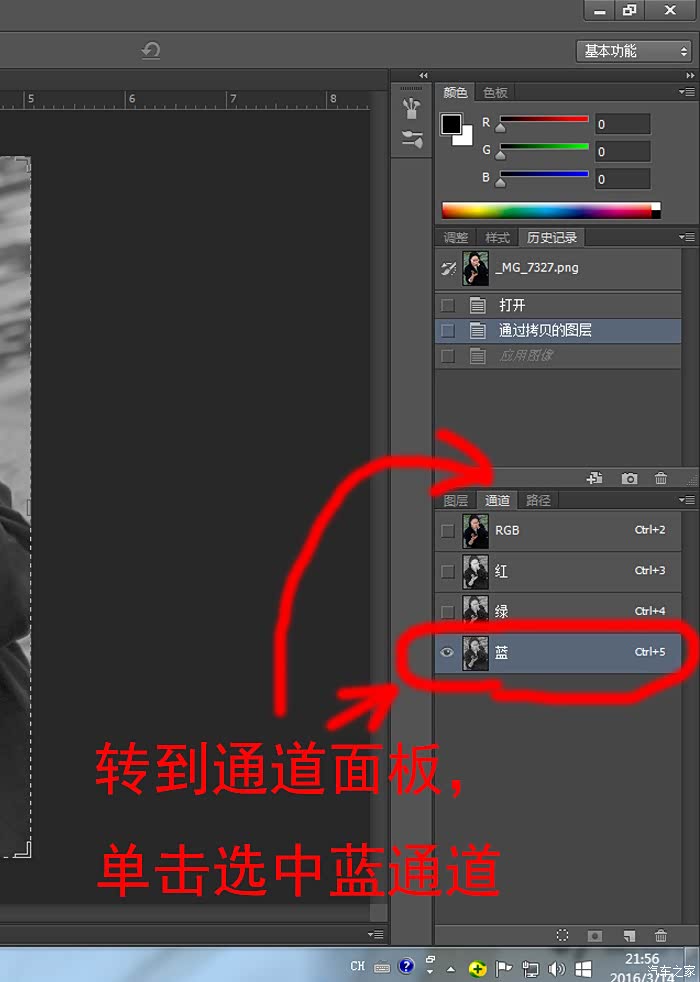
Task: Click the keyboard input method icon
Action: pyautogui.click(x=382, y=967)
